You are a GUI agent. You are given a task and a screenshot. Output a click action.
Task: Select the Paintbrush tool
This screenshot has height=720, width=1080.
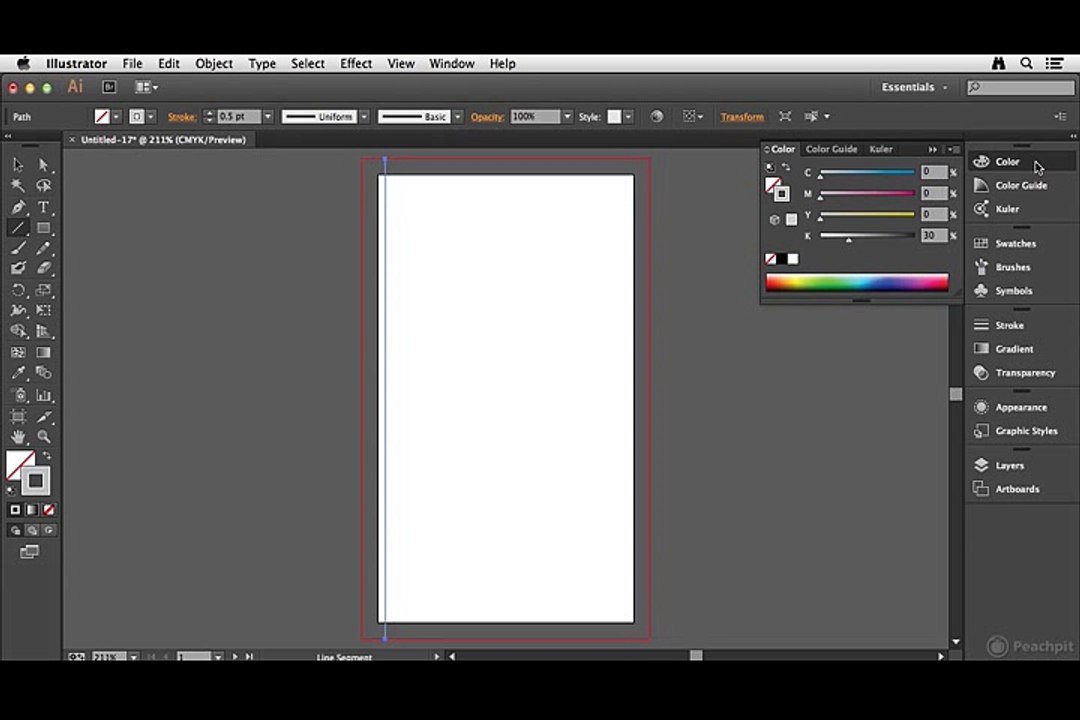18,248
